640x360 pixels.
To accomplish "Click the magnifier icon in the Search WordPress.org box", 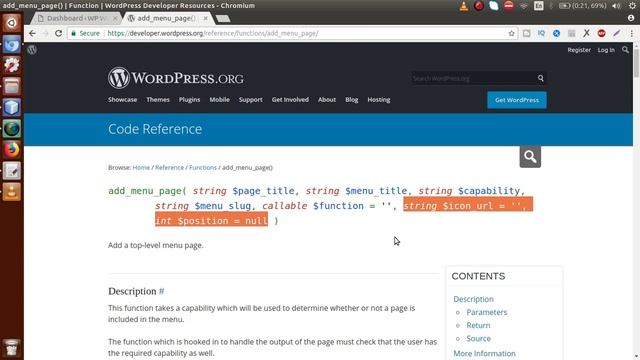I will coord(540,78).
